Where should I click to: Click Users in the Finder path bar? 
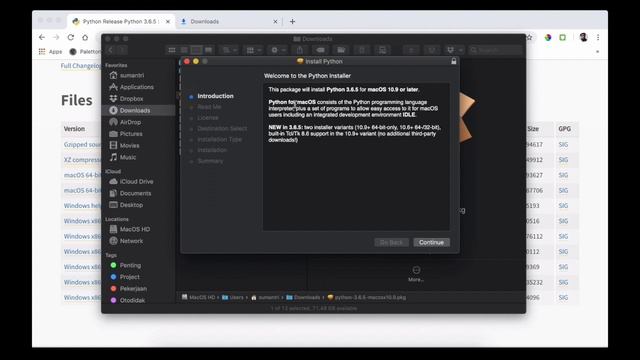[x=233, y=297]
